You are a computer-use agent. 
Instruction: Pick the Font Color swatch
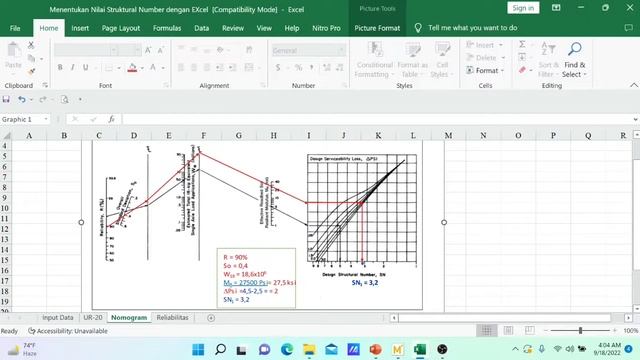153,67
